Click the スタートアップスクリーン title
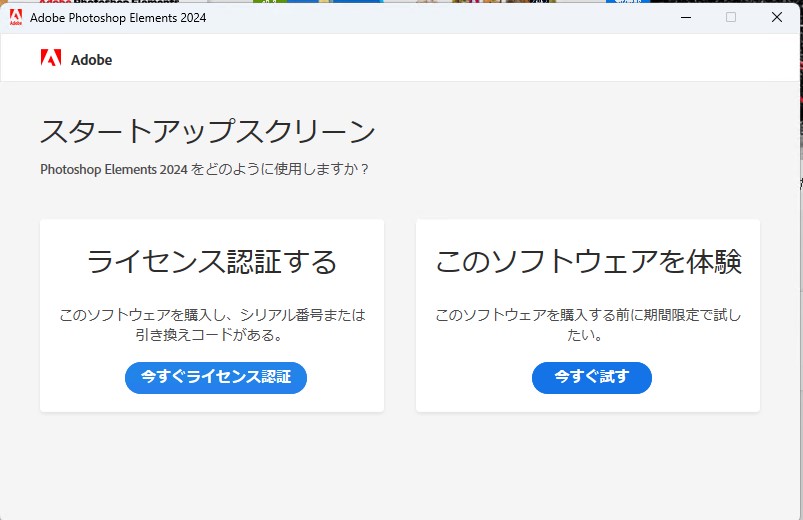This screenshot has height=520, width=803. pos(208,131)
